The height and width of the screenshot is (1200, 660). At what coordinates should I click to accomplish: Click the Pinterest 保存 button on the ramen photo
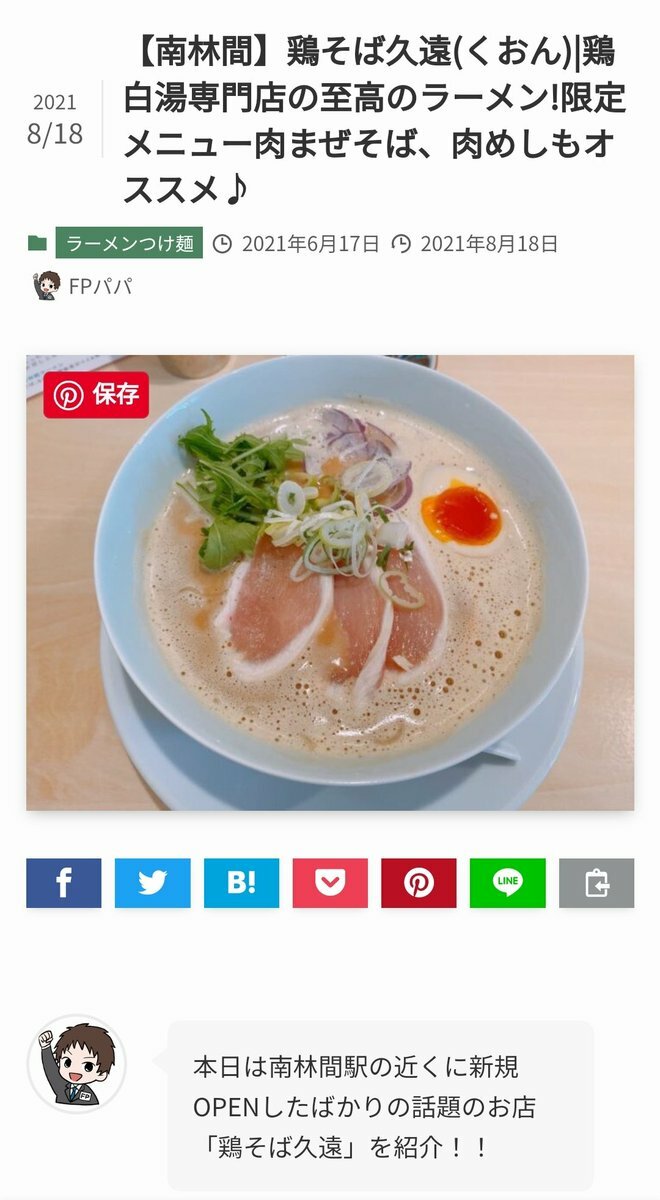tap(96, 395)
